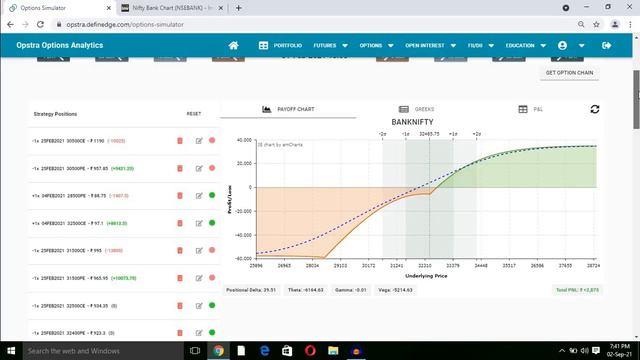Delete the 25FEB2021 30500PE position
Screen dimensions: 640x360
180,168
